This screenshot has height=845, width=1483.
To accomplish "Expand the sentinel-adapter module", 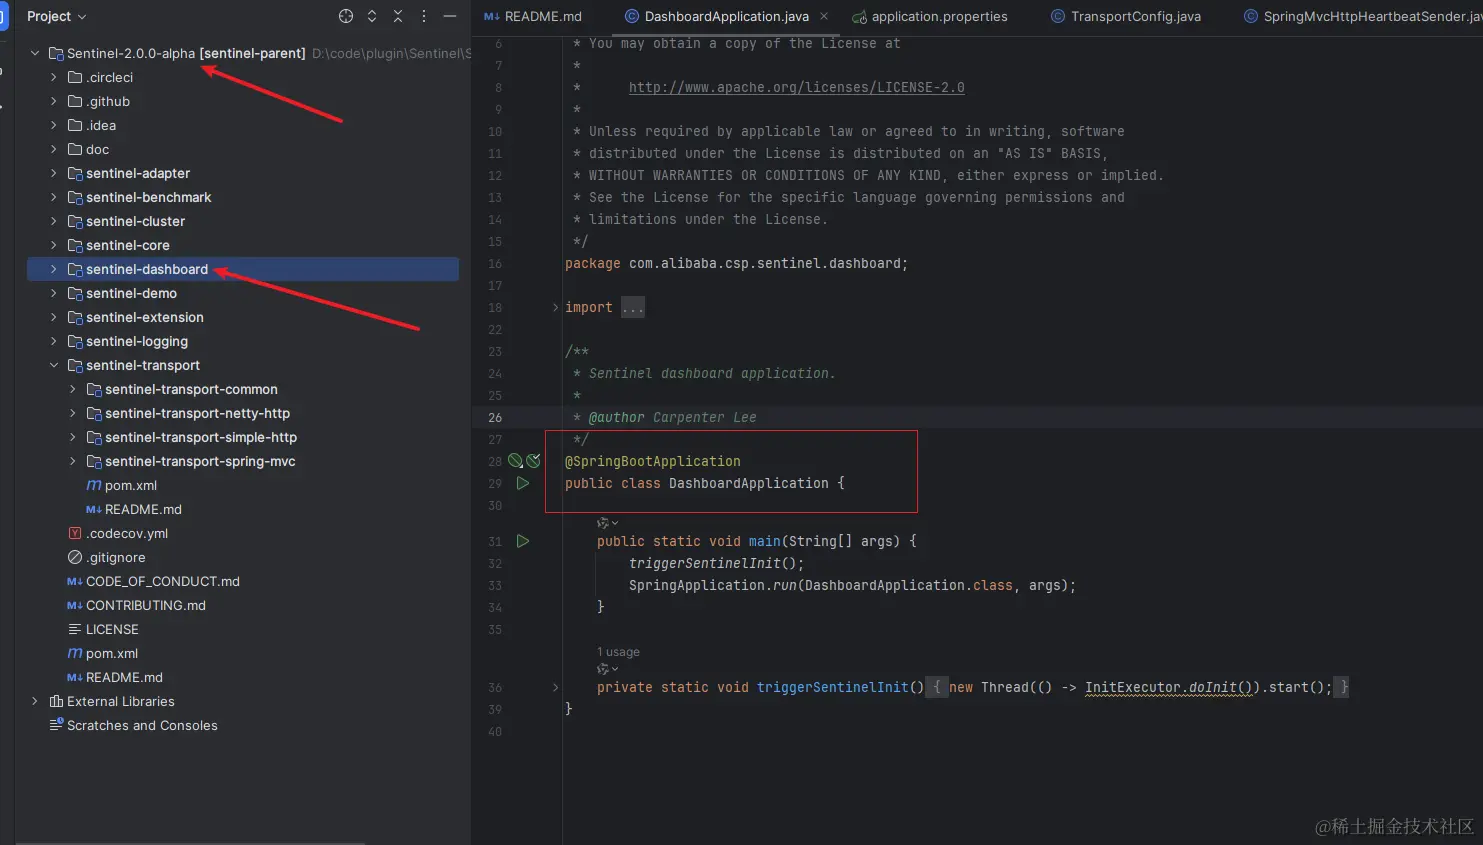I will (x=54, y=173).
